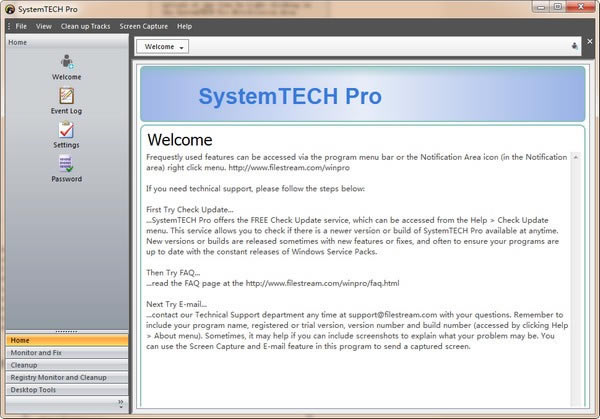600x419 pixels.
Task: Click the menu bar grip handle
Action: pos(9,26)
